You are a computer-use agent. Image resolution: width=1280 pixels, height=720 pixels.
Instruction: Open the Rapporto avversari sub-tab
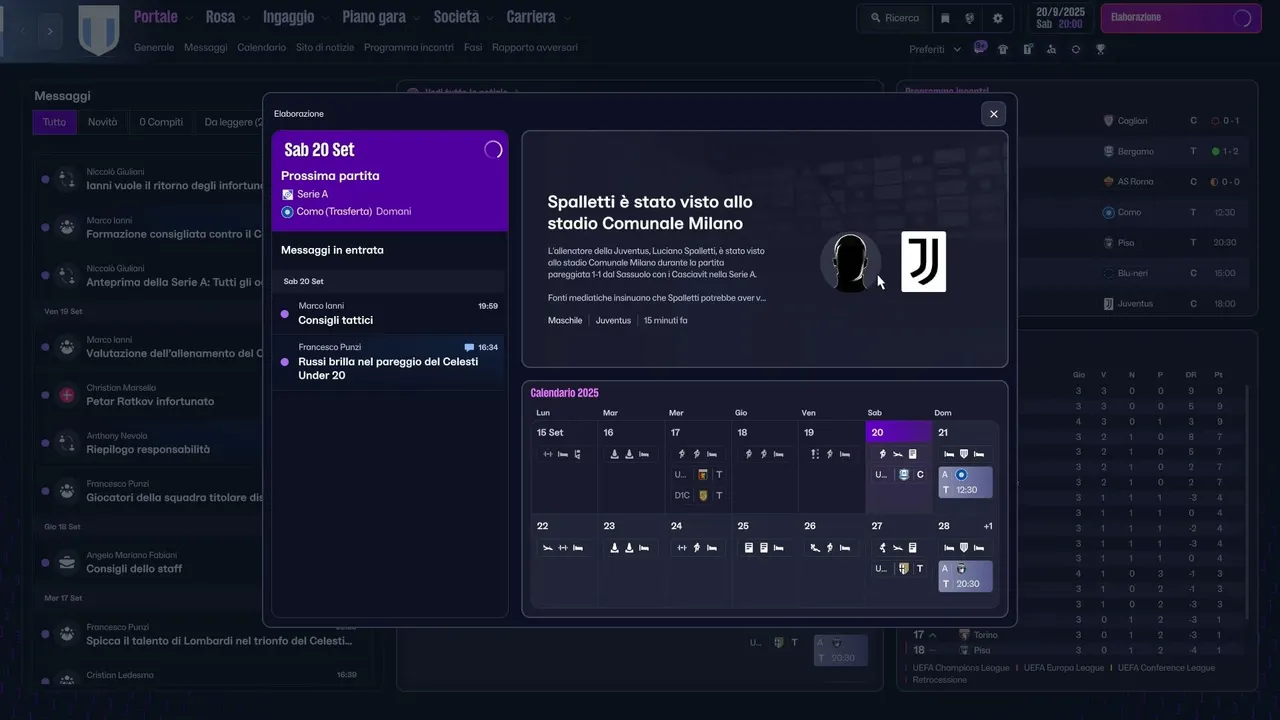coord(535,47)
